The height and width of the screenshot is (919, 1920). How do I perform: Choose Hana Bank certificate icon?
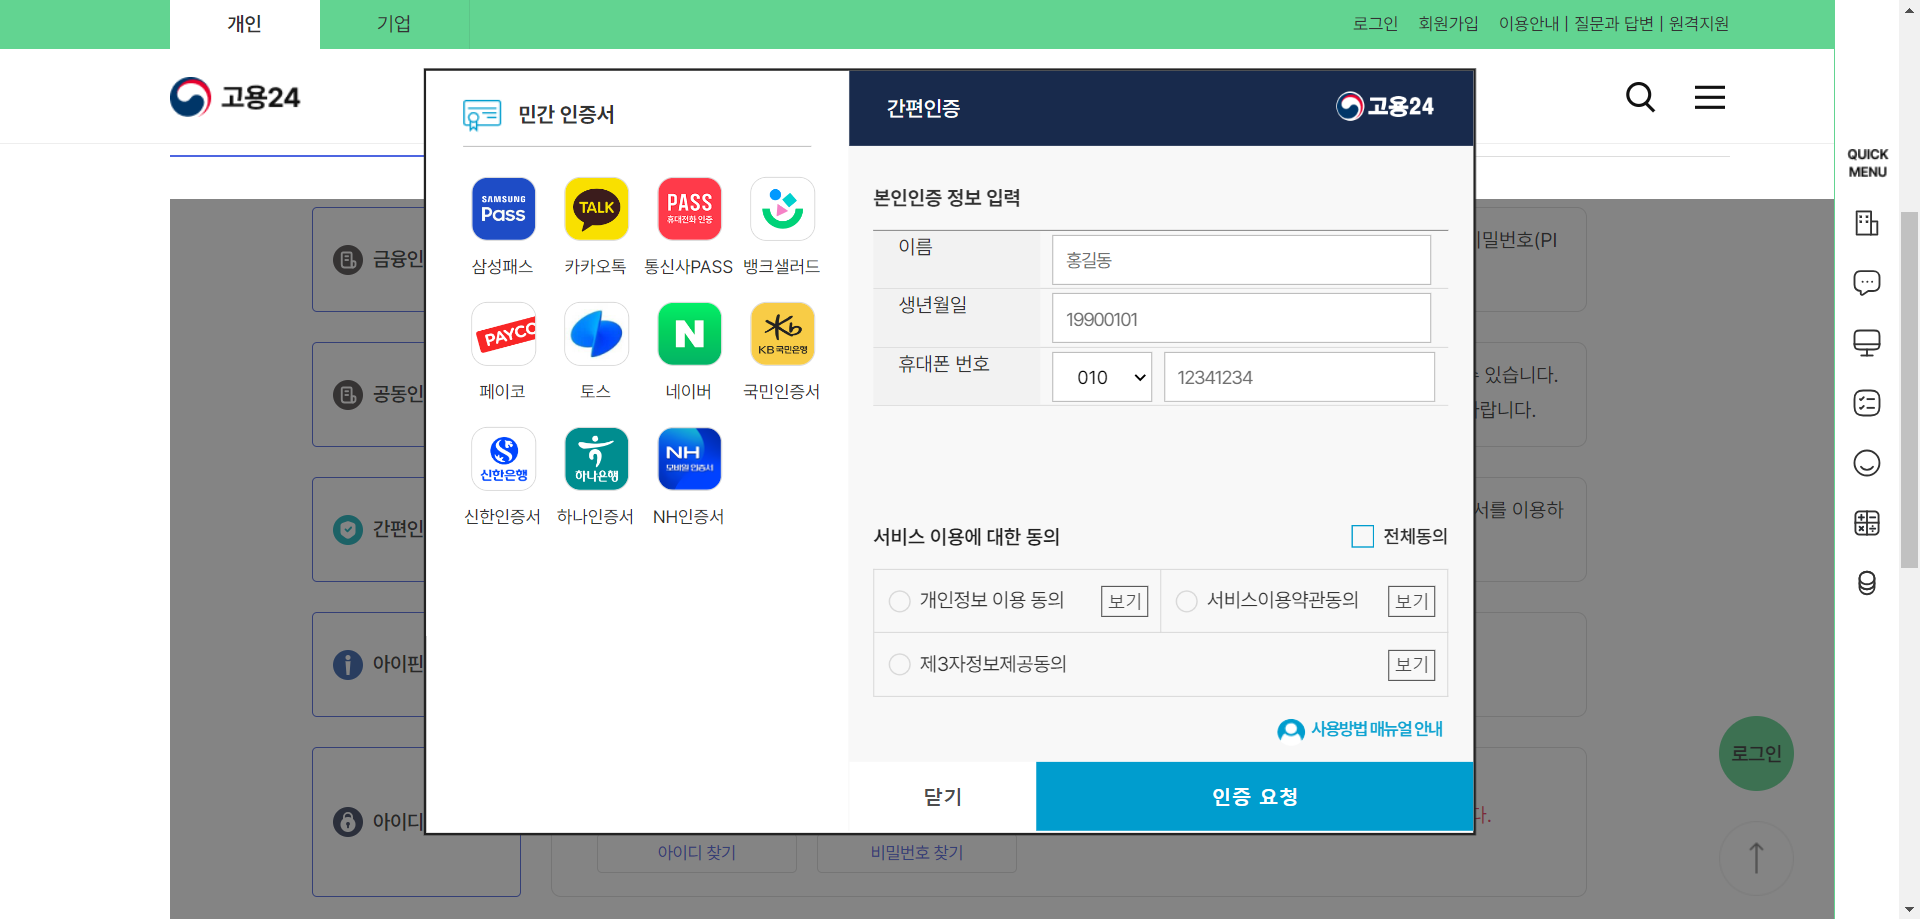click(x=596, y=459)
